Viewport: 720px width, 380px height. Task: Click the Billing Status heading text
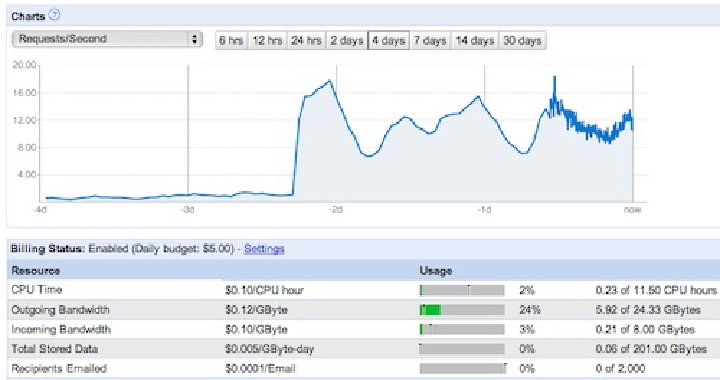point(48,249)
